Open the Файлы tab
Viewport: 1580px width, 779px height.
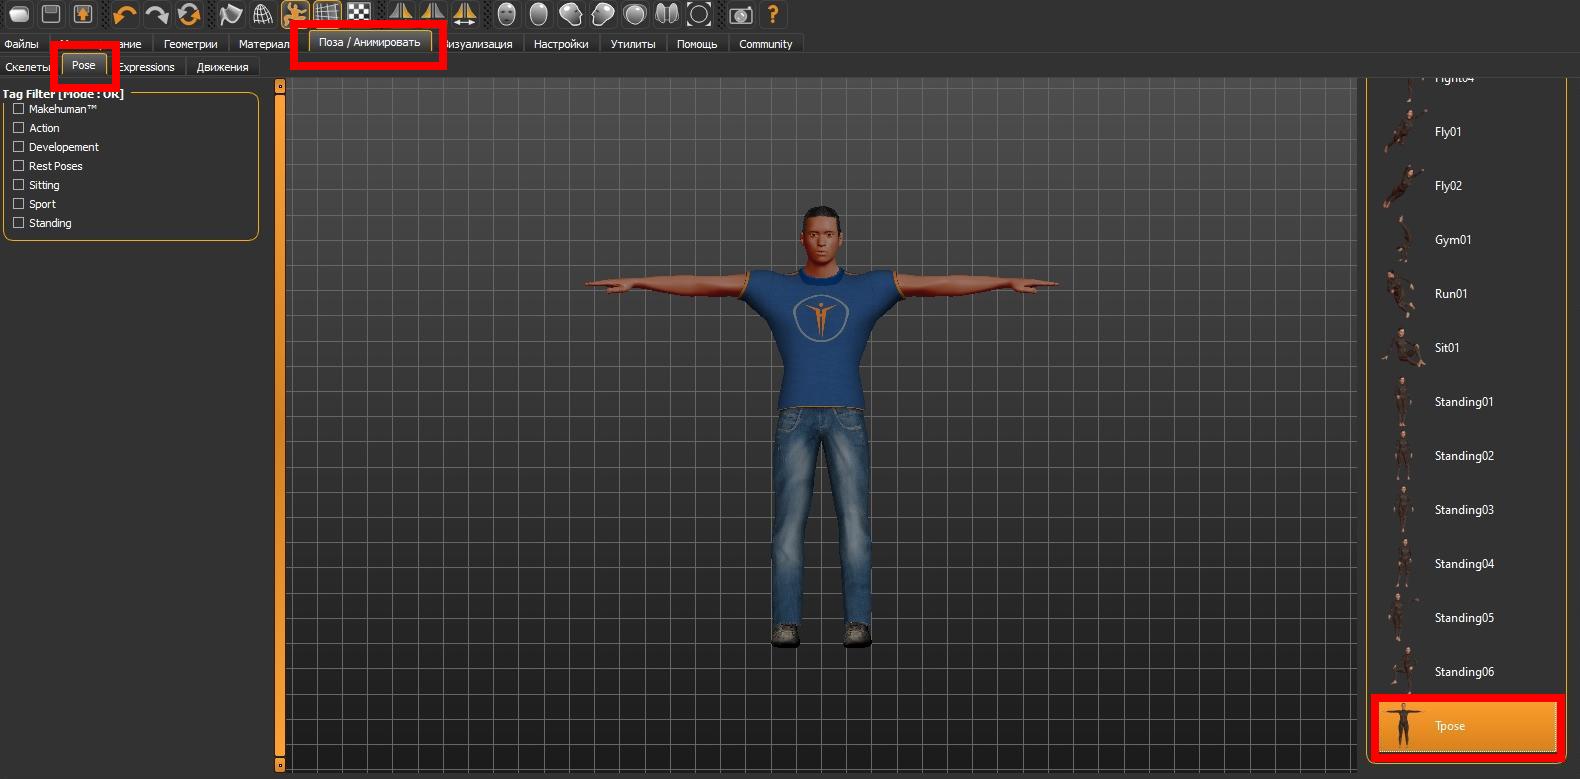pyautogui.click(x=22, y=44)
